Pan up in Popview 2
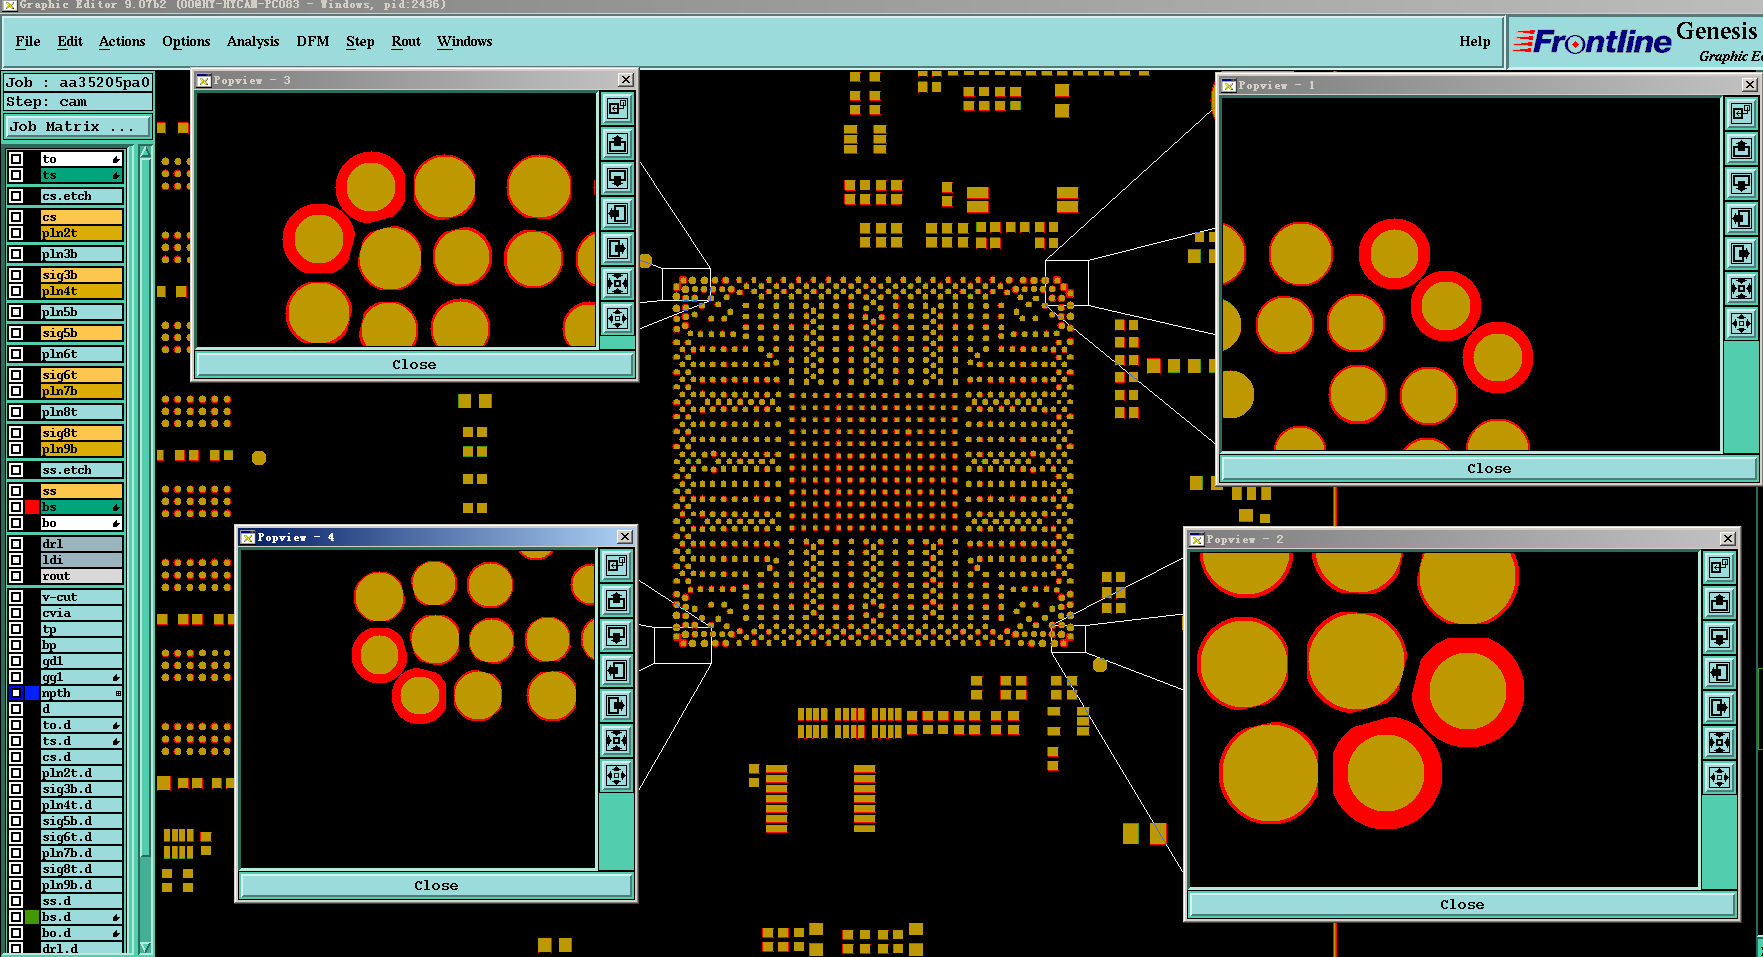This screenshot has height=957, width=1763. click(x=1719, y=602)
